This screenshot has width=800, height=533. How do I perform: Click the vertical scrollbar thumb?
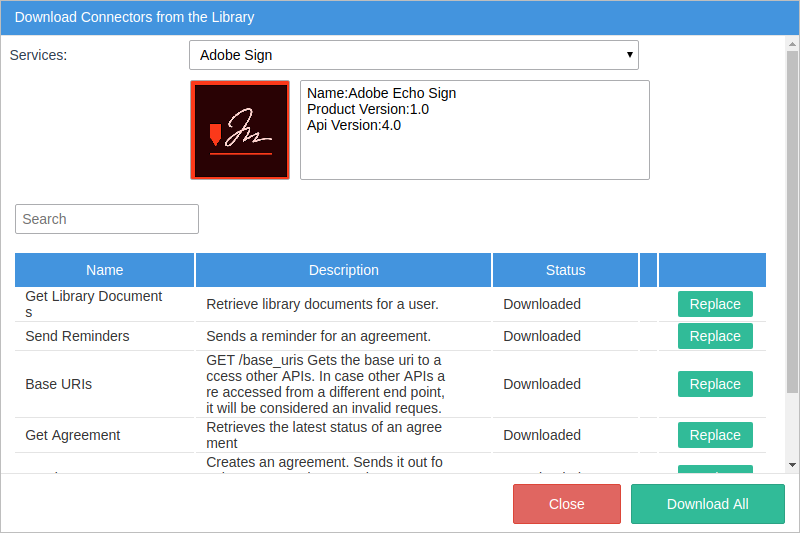[x=792, y=220]
